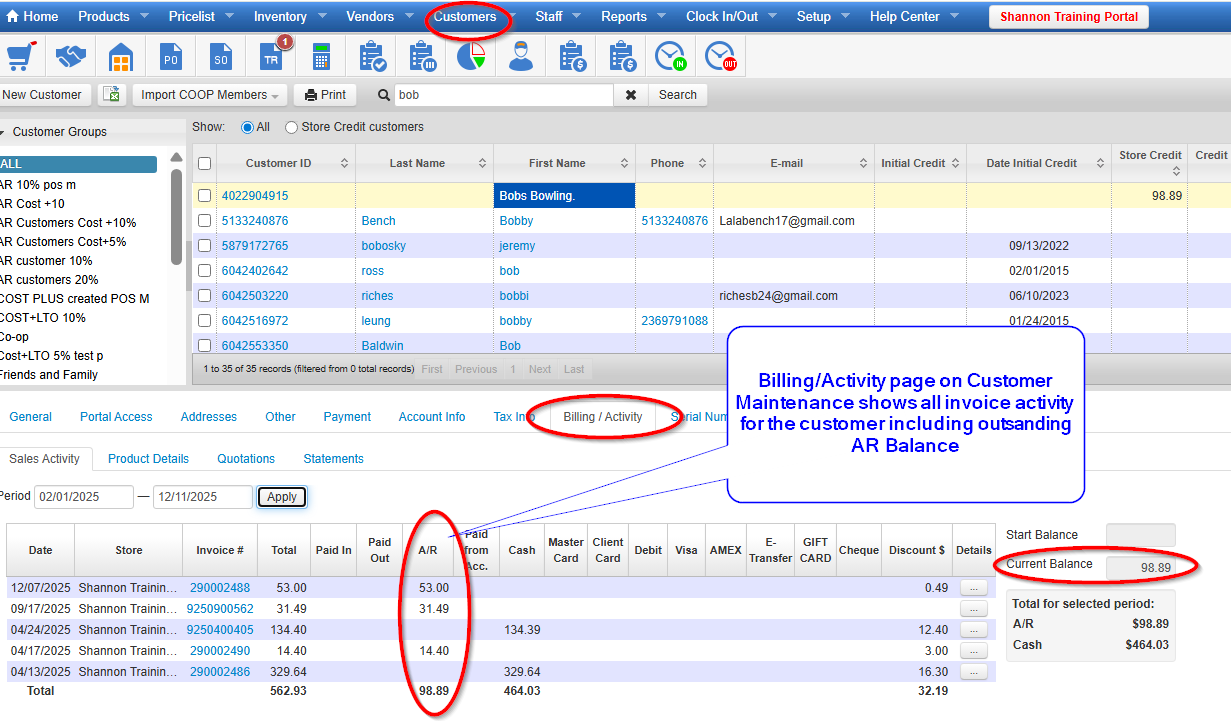Click the handshake icon in toolbar
The width and height of the screenshot is (1231, 721).
tap(70, 57)
